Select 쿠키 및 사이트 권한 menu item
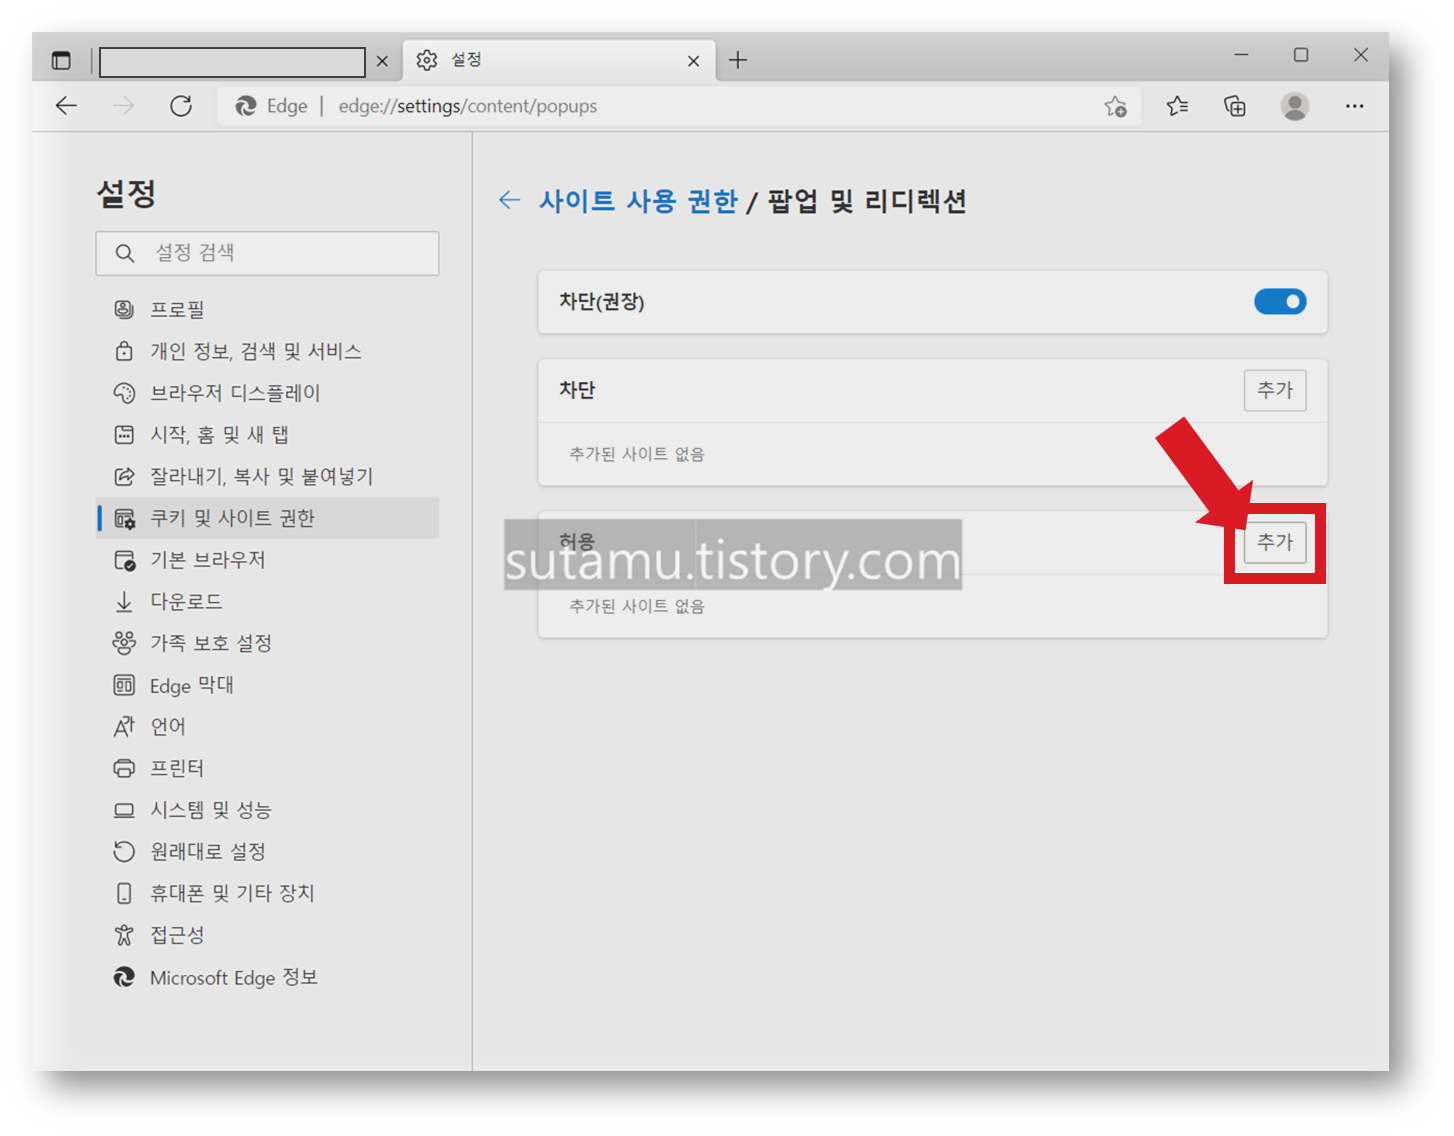The height and width of the screenshot is (1136, 1454). pos(267,518)
